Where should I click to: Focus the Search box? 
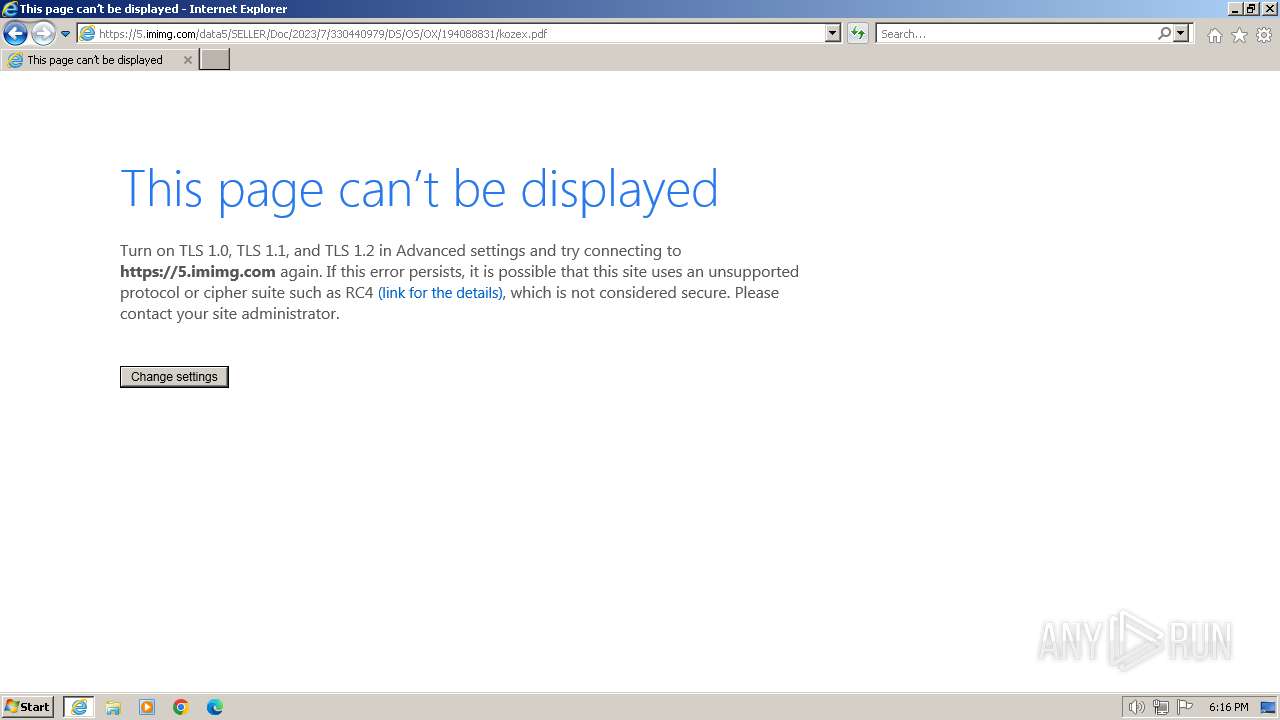(x=1017, y=33)
